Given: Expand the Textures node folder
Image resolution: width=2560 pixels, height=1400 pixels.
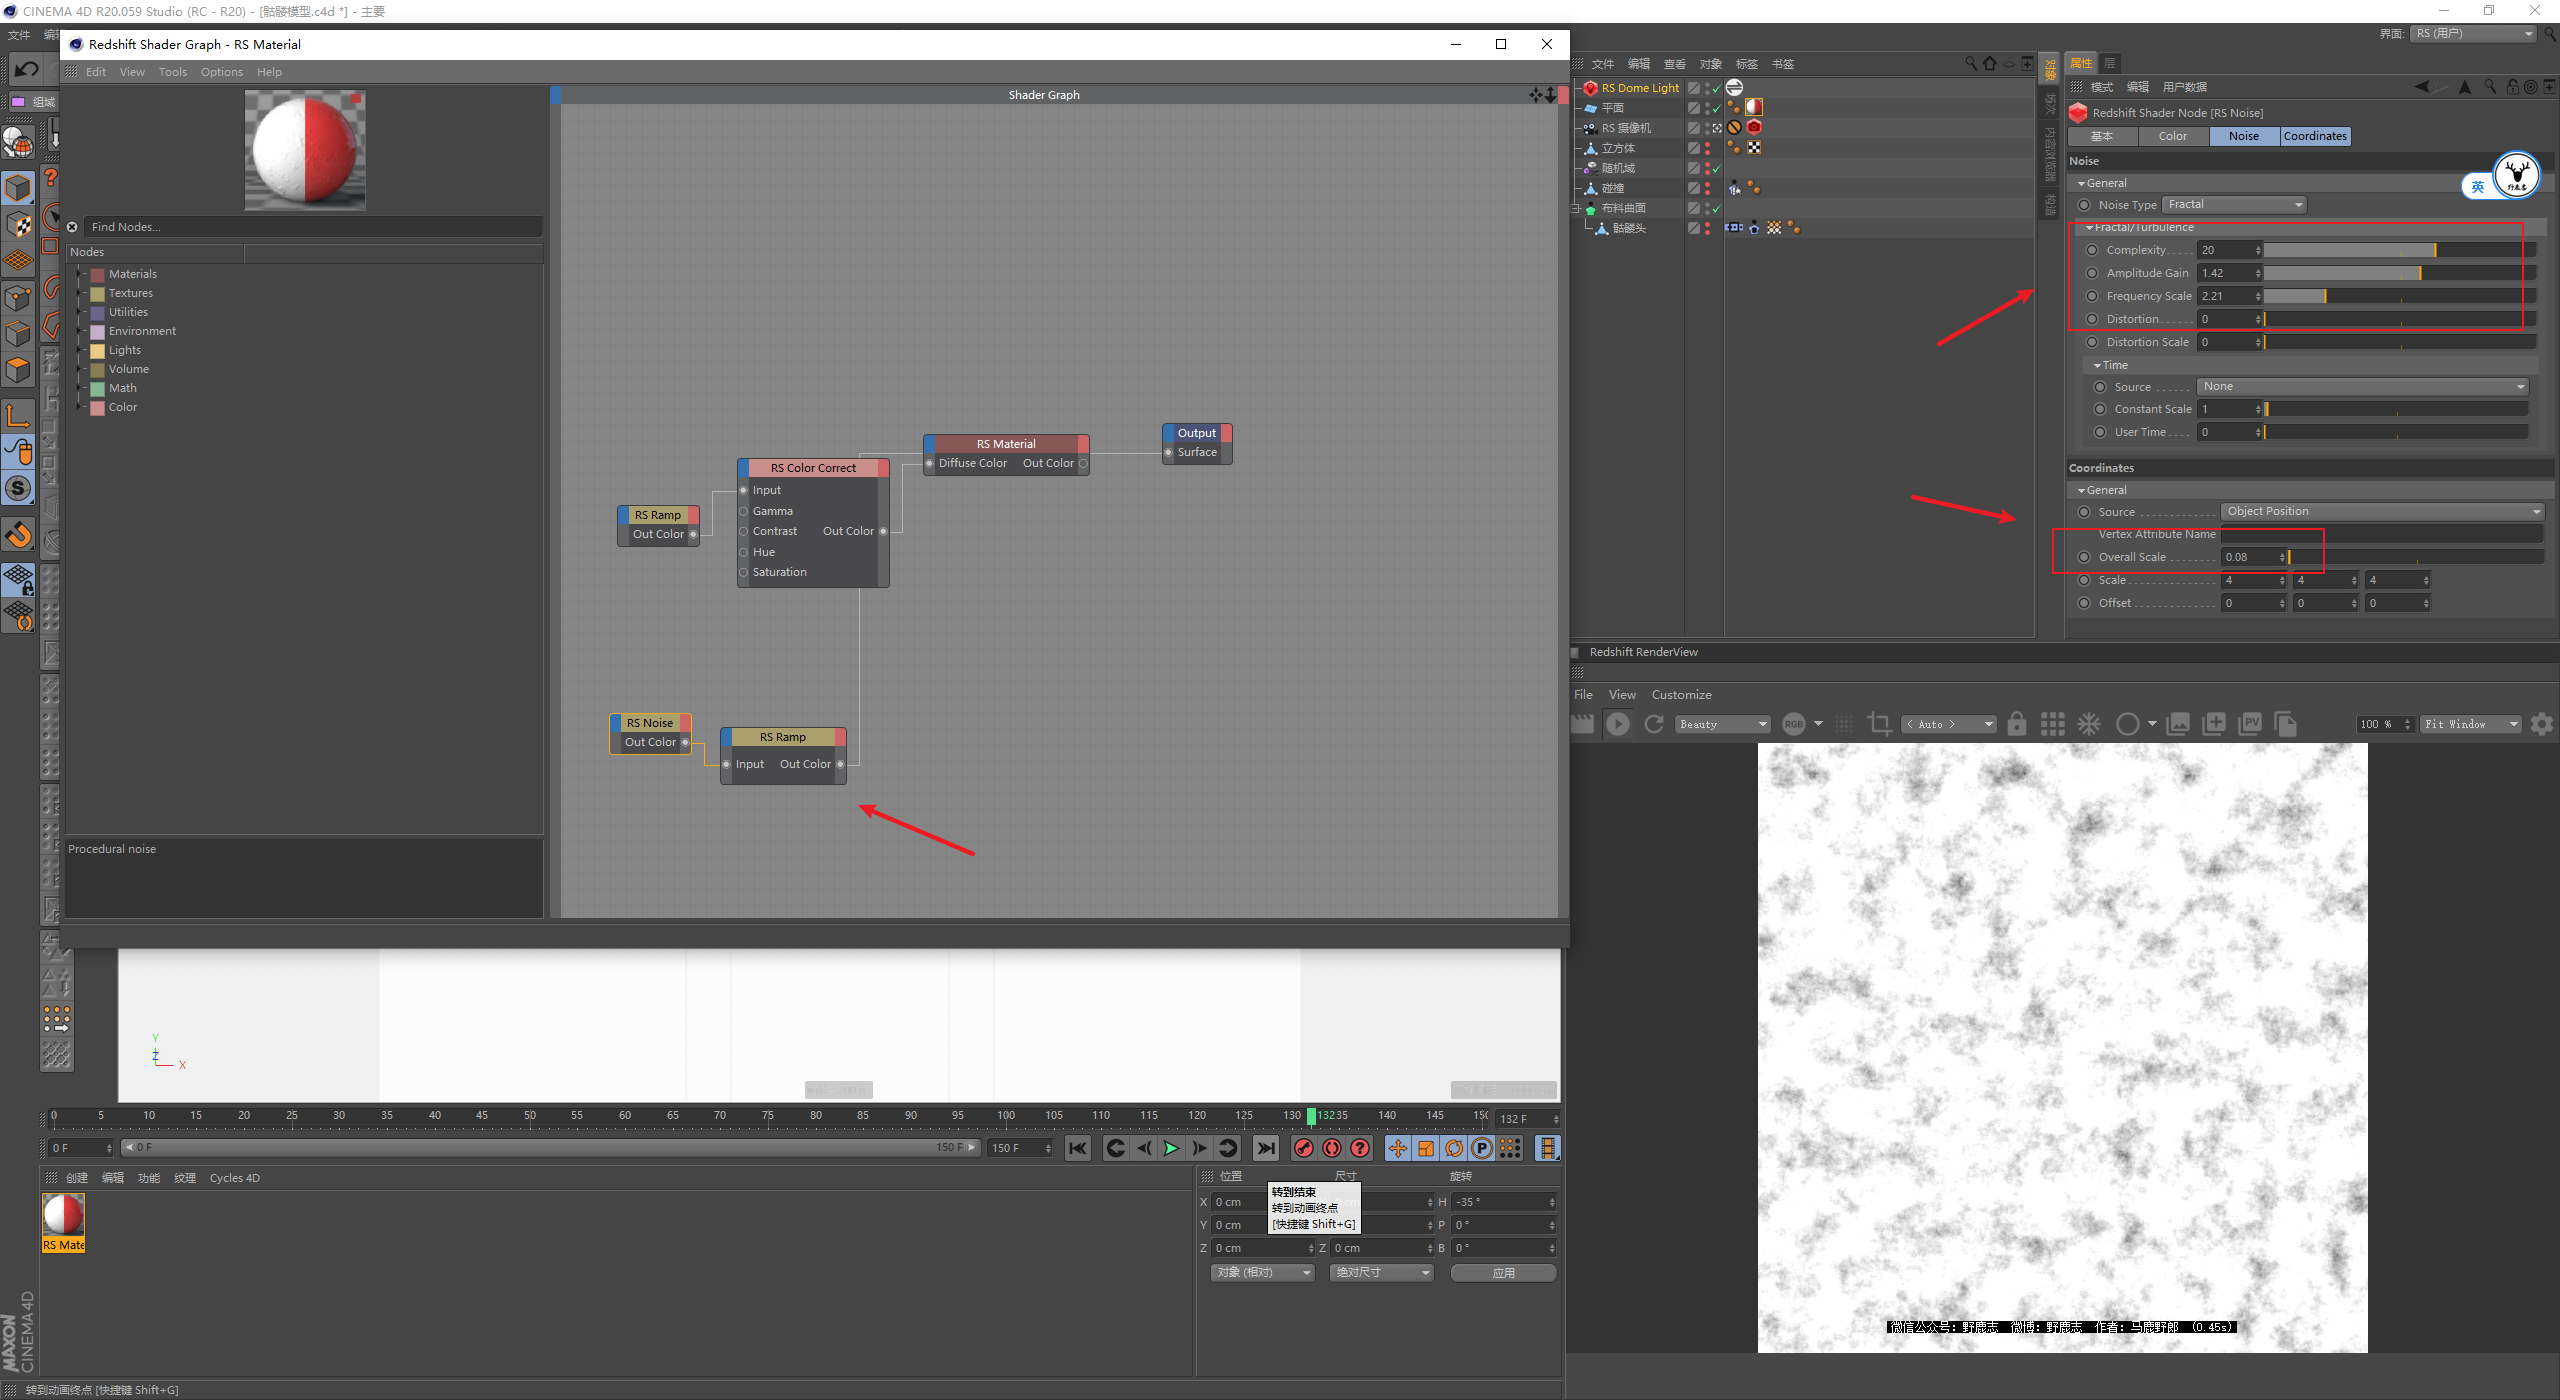Looking at the screenshot, I should pos(79,293).
